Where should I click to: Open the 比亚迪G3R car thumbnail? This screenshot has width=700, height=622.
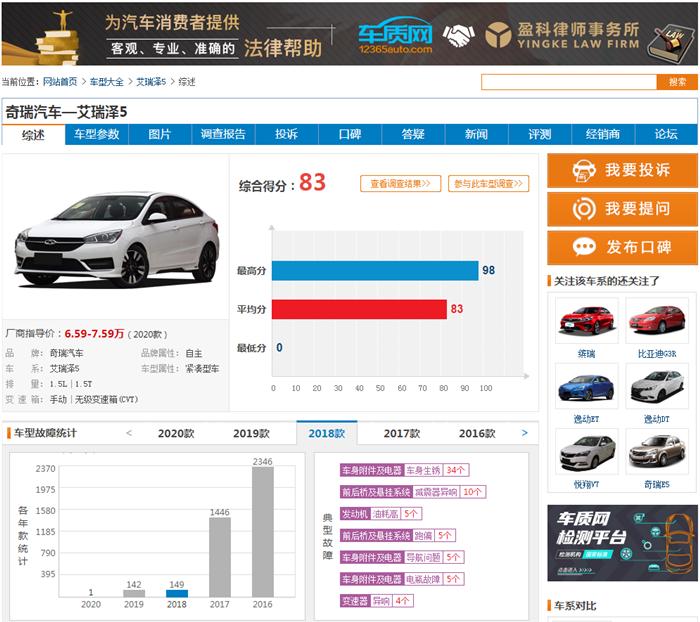(657, 321)
